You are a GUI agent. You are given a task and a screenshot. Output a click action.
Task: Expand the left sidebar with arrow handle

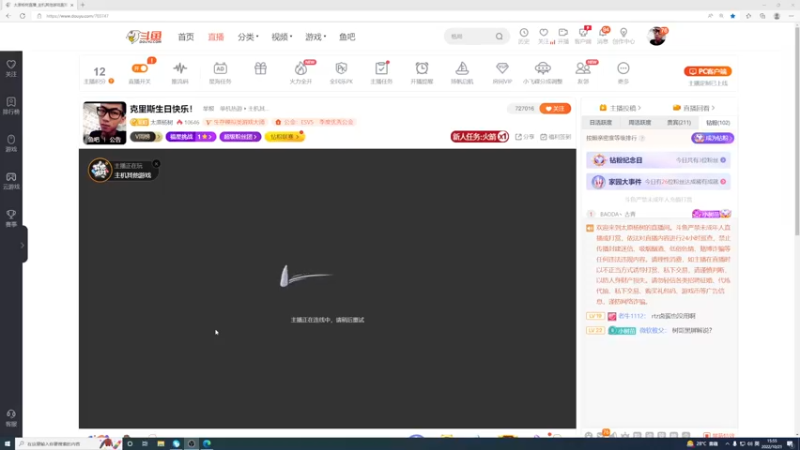[x=22, y=245]
